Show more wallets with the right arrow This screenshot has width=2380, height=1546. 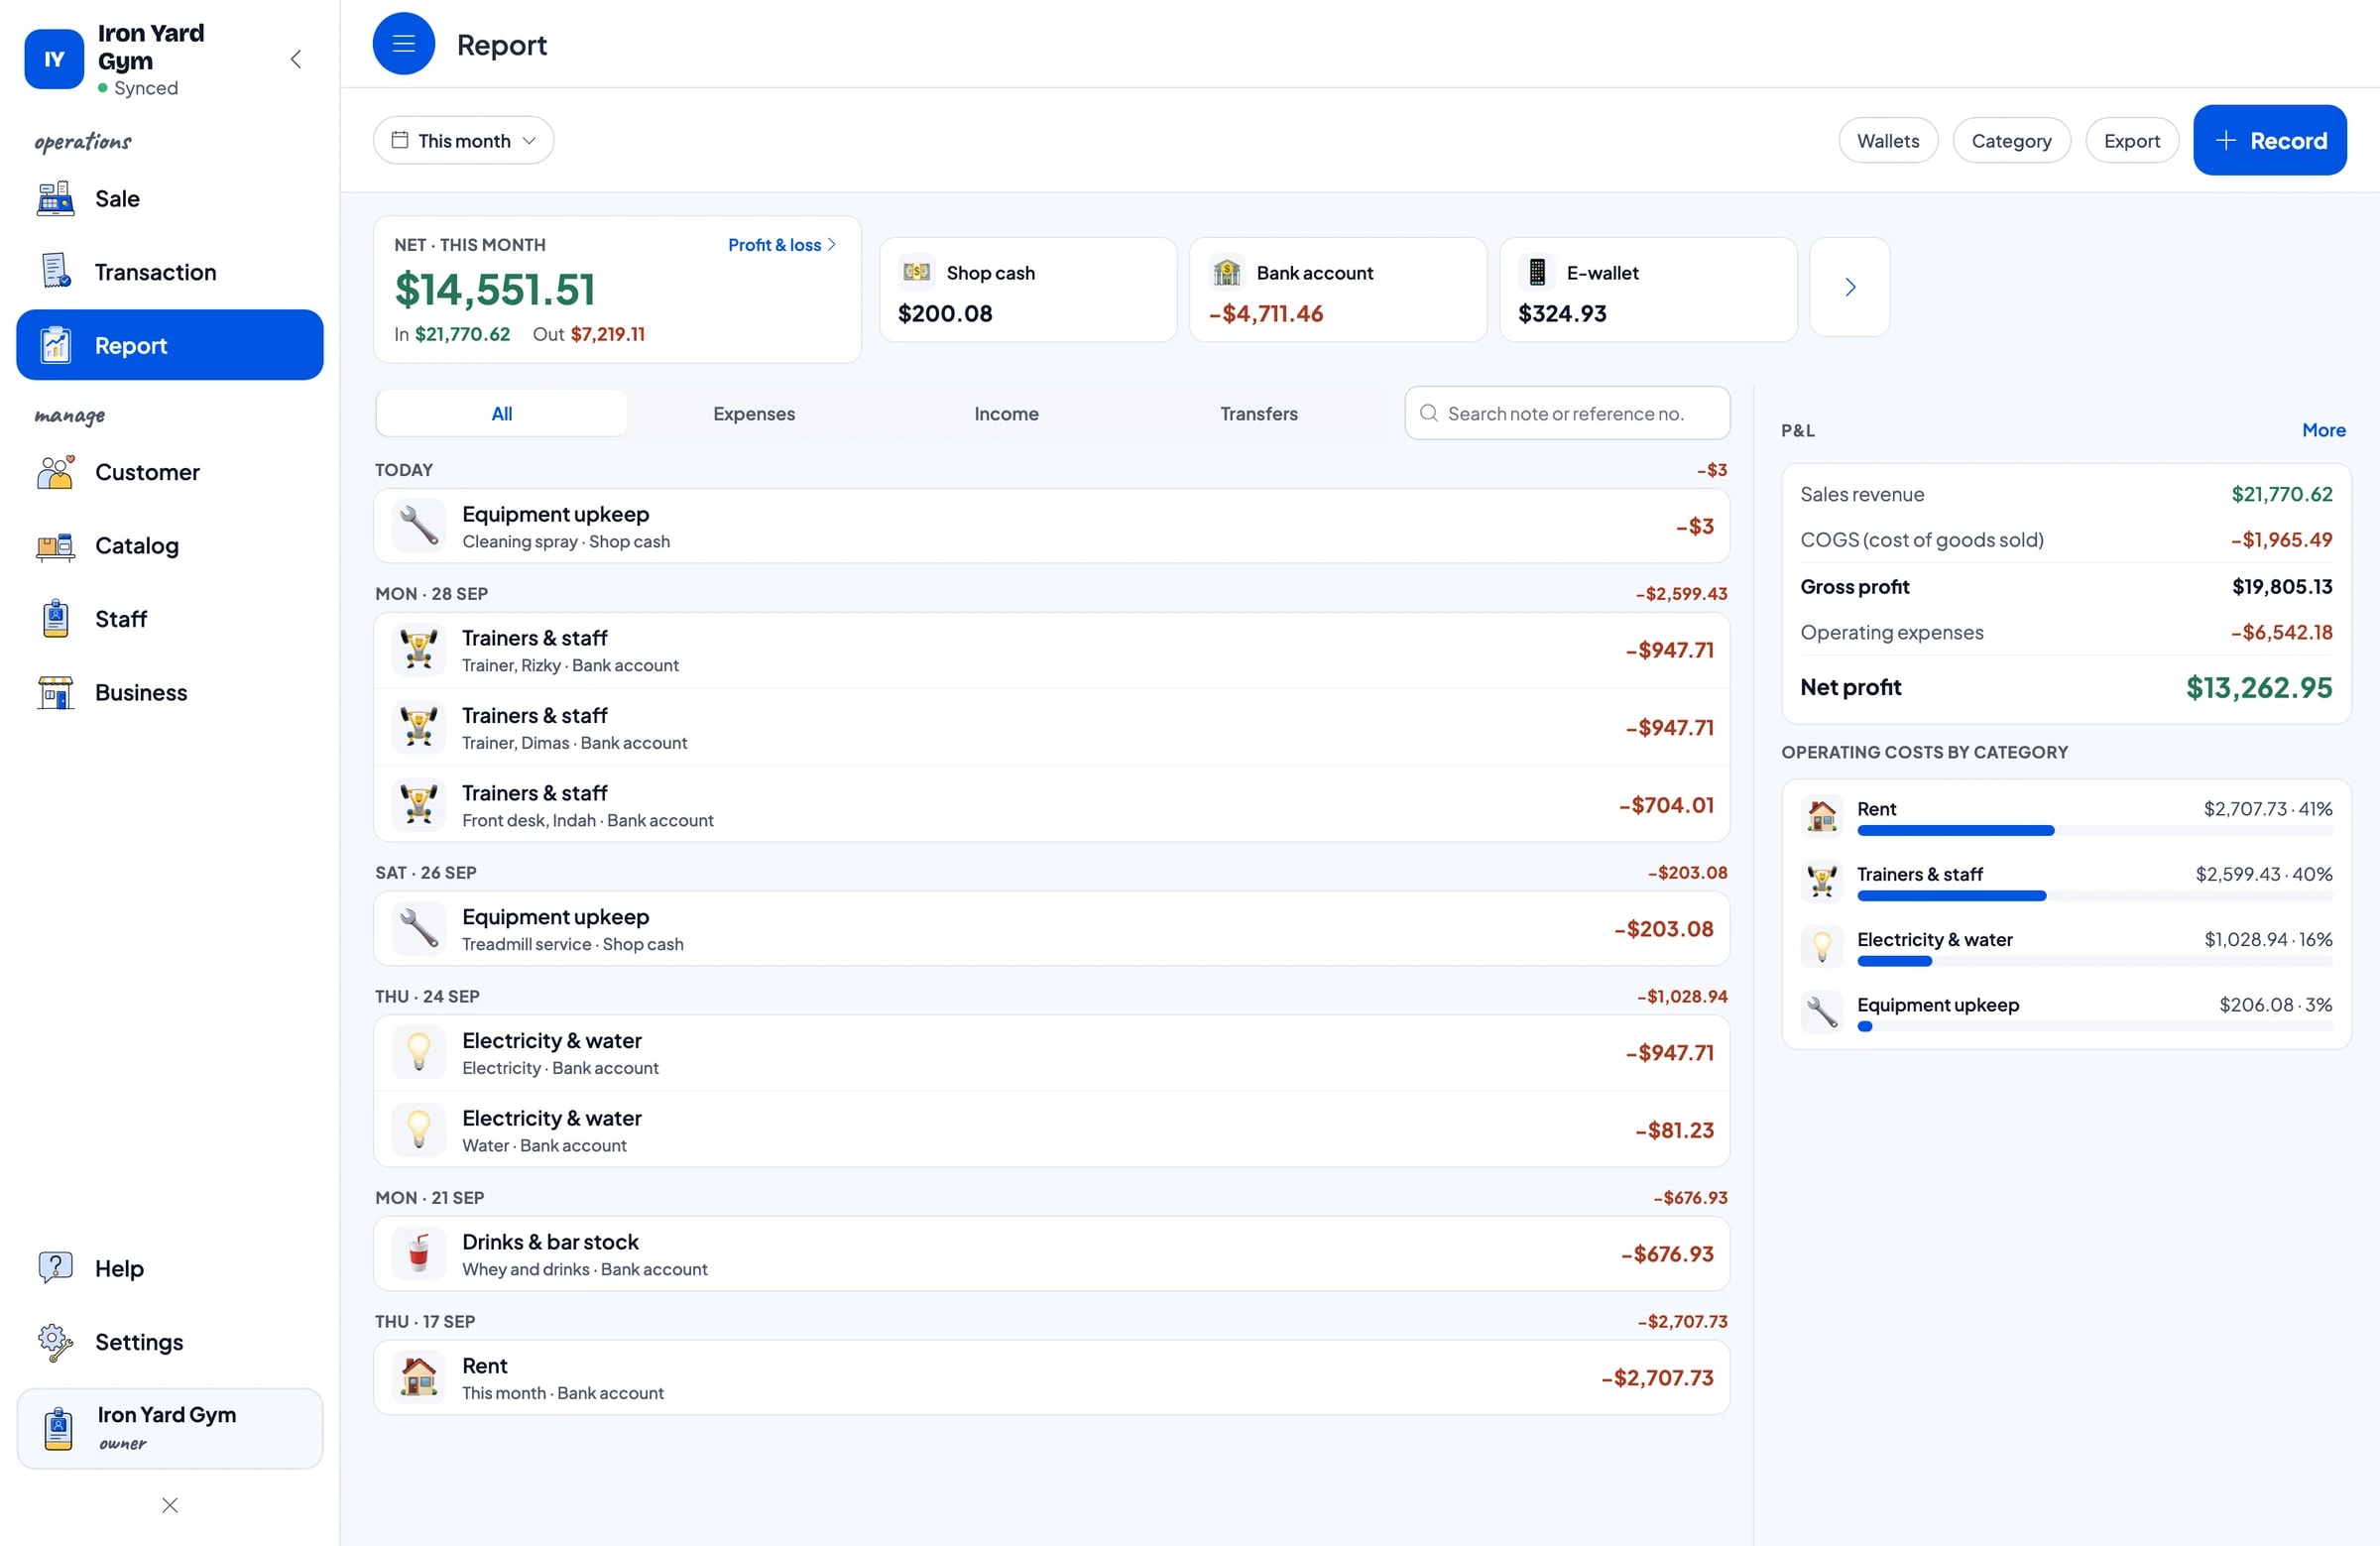[x=1849, y=287]
